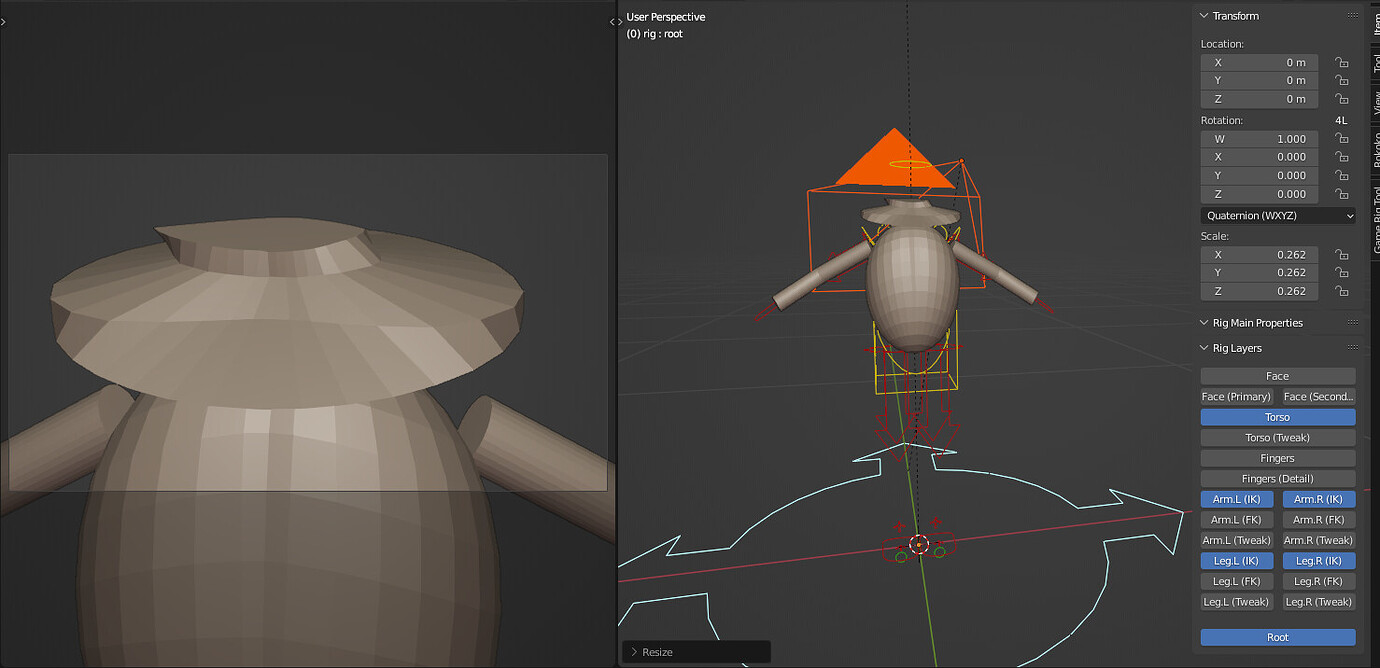Open the Rokoko sidebar tab
Viewport: 1380px width, 668px height.
tap(1375, 149)
